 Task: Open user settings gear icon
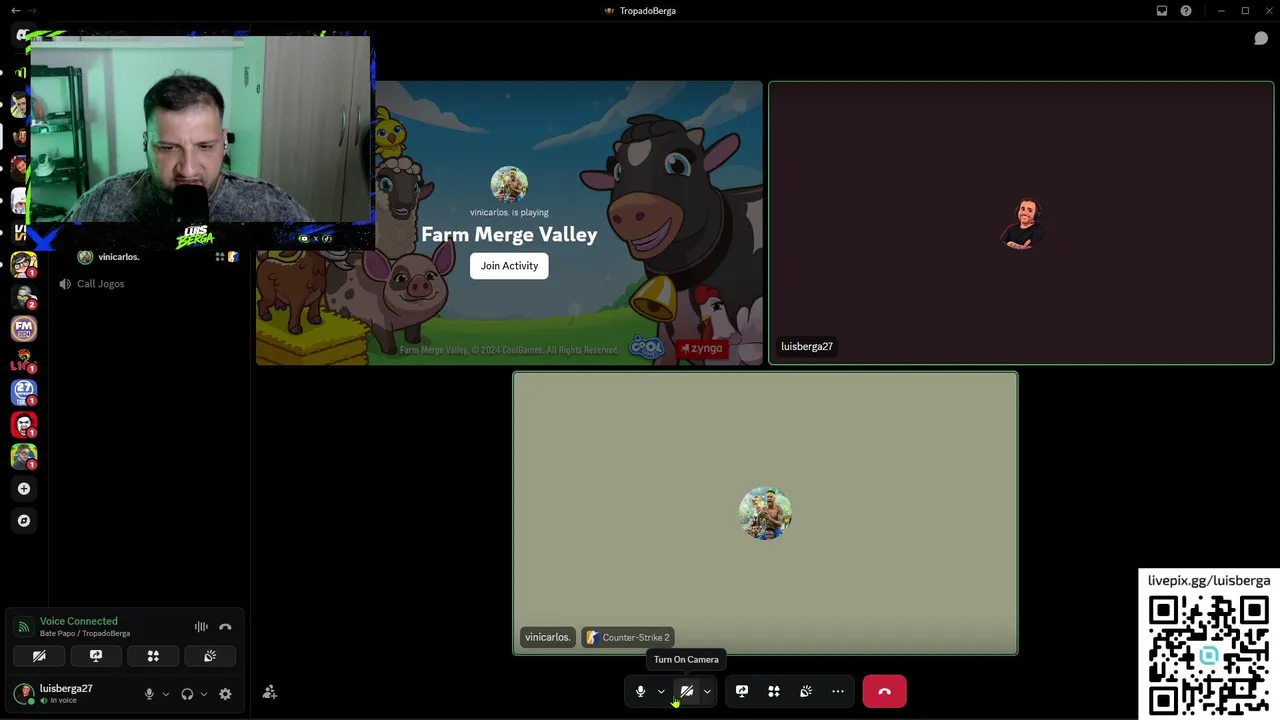[225, 694]
